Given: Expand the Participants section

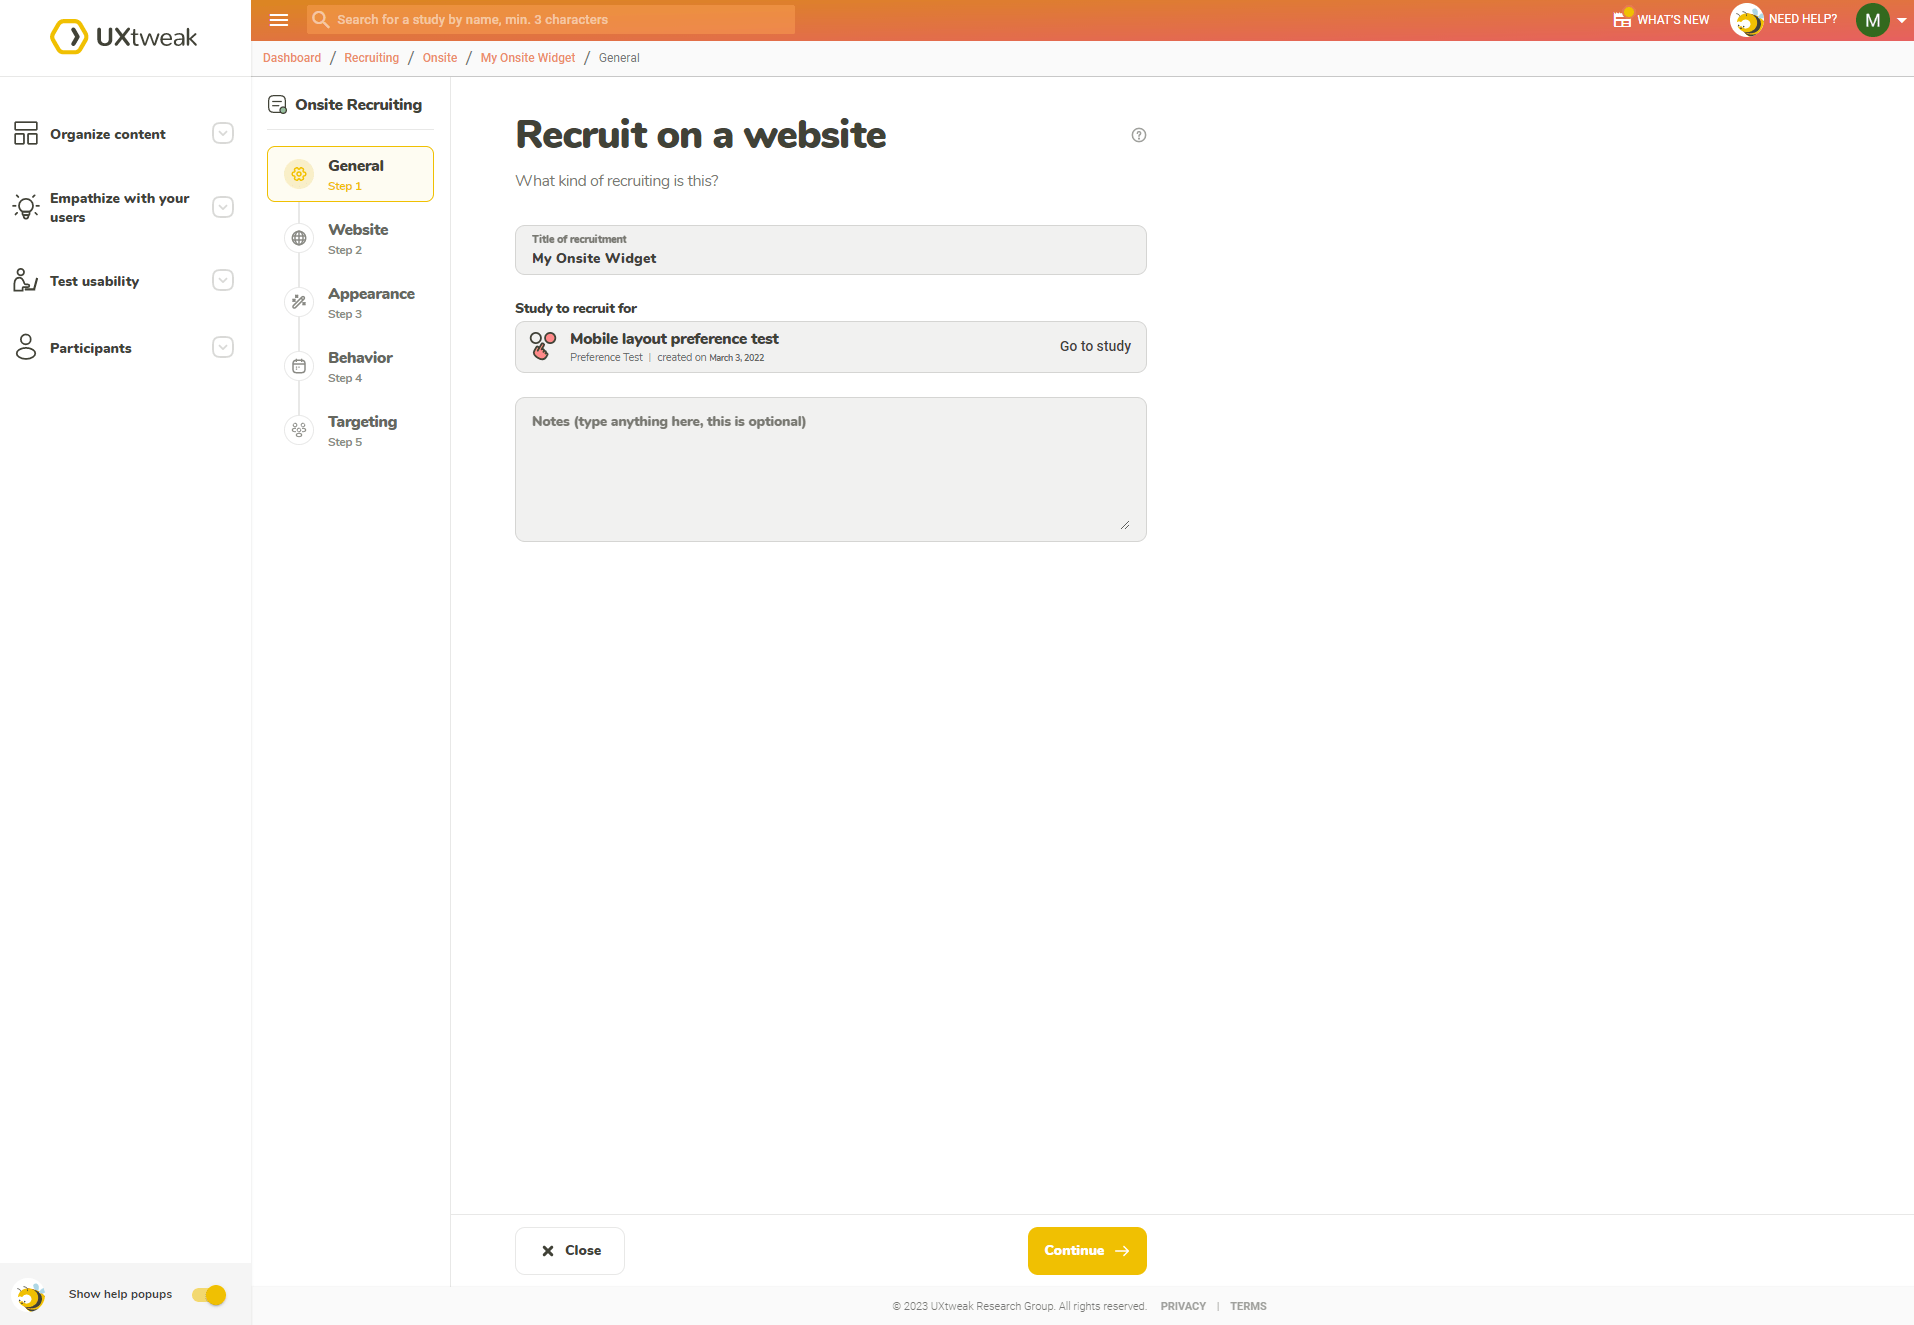Looking at the screenshot, I should click(x=222, y=347).
